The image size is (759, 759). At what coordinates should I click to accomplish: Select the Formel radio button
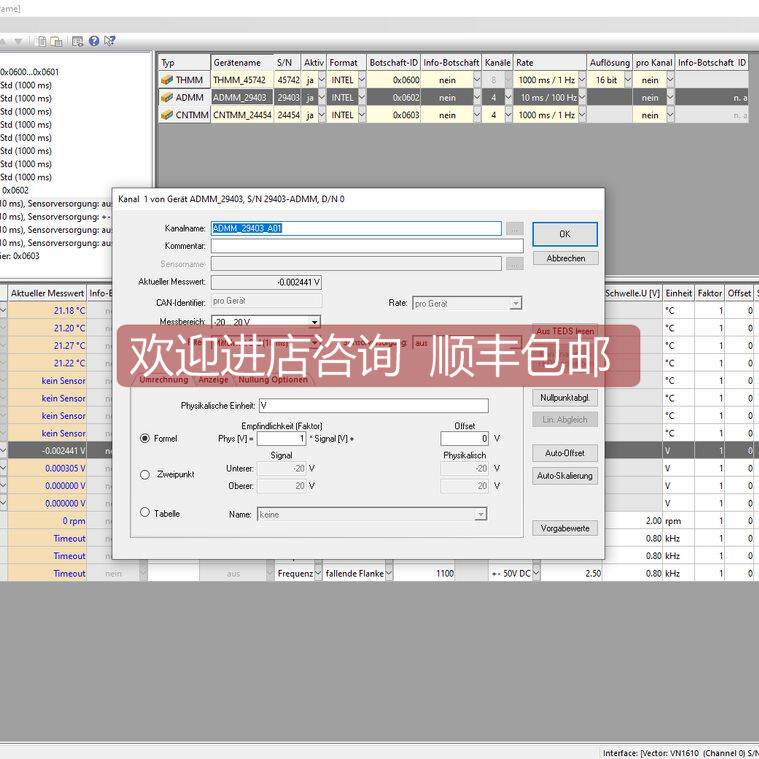145,439
